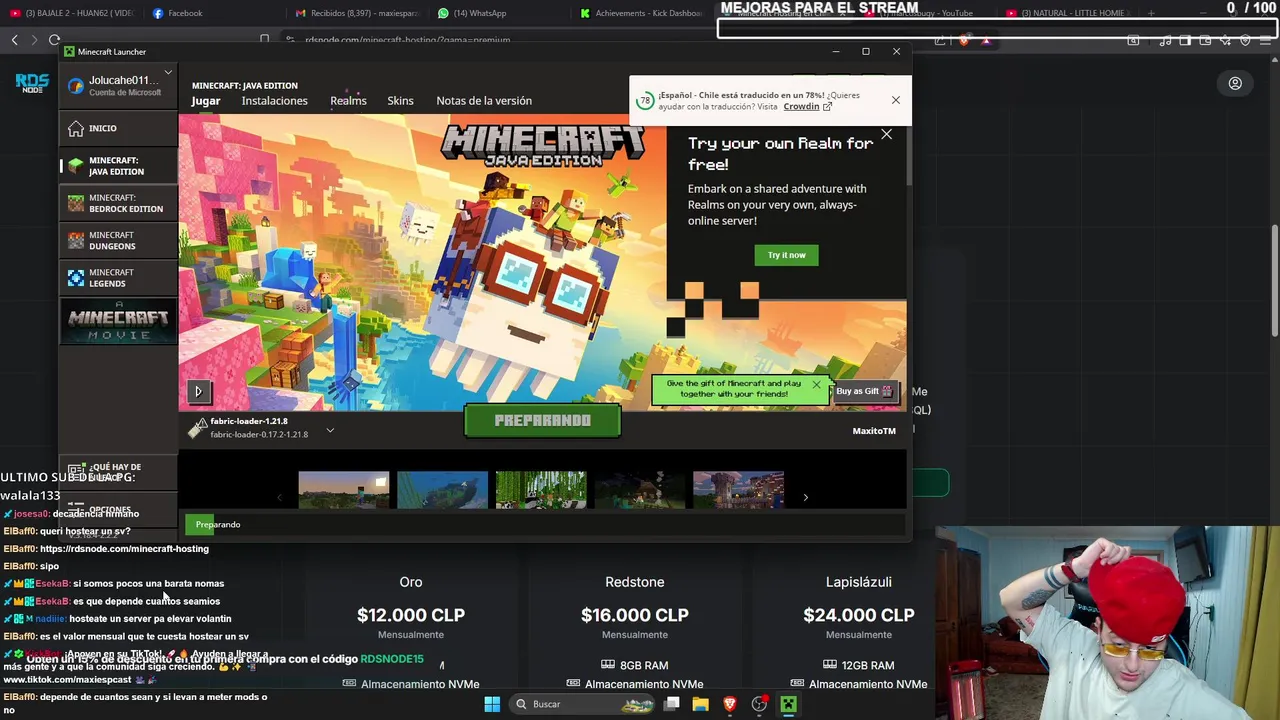Image resolution: width=1280 pixels, height=720 pixels.
Task: Switch to the Jugar tab
Action: click(206, 101)
